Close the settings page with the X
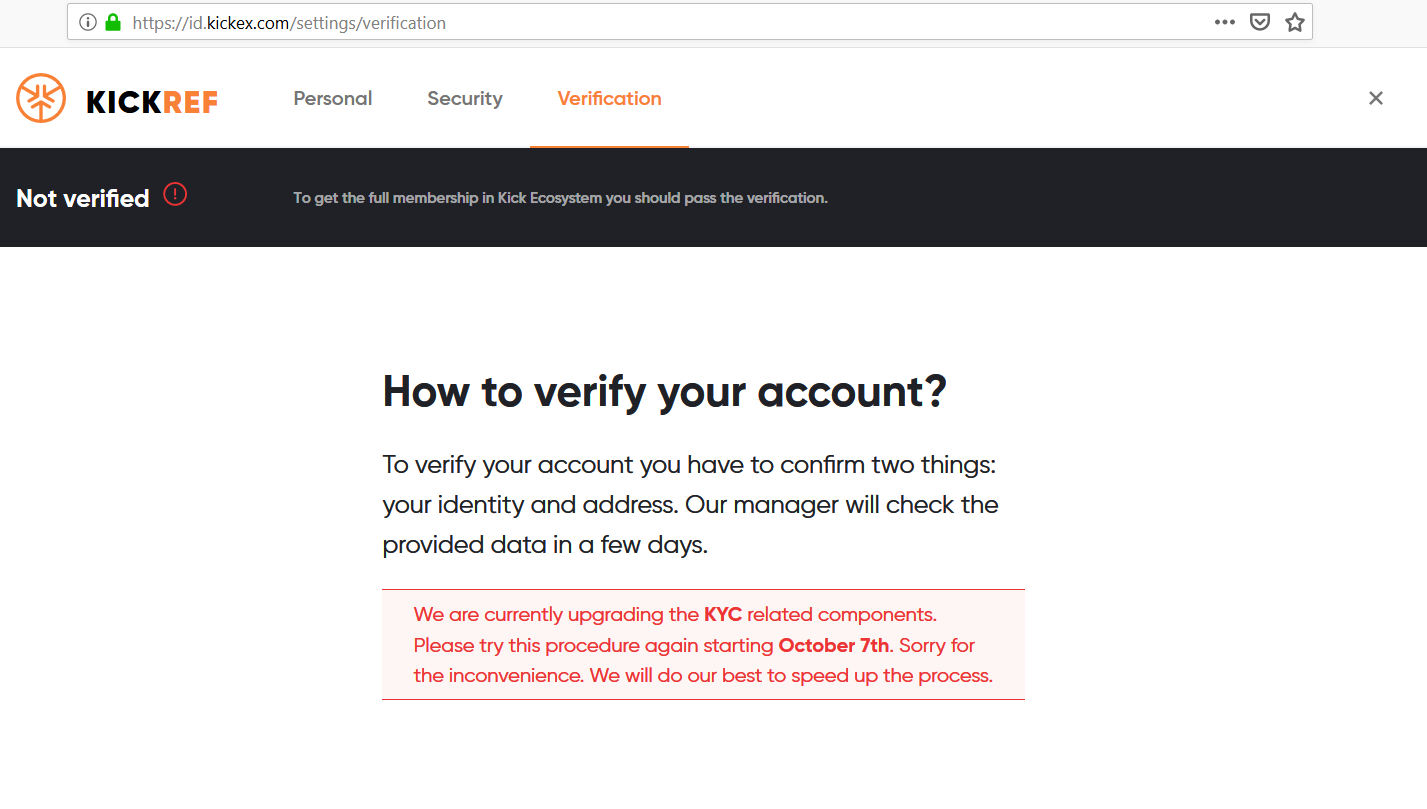Screen dimensions: 1427x809 (1376, 98)
